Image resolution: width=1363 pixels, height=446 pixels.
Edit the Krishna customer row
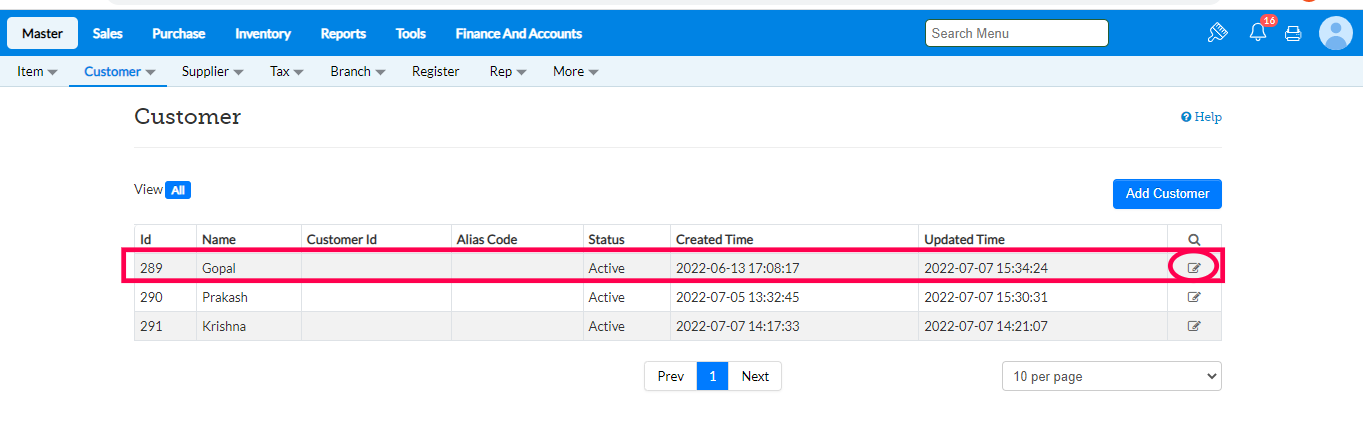1194,326
